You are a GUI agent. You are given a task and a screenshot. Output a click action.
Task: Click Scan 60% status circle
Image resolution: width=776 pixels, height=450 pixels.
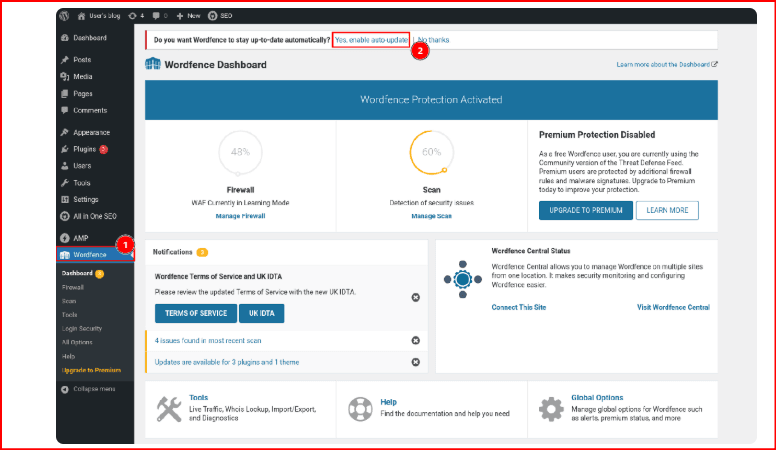[x=431, y=152]
